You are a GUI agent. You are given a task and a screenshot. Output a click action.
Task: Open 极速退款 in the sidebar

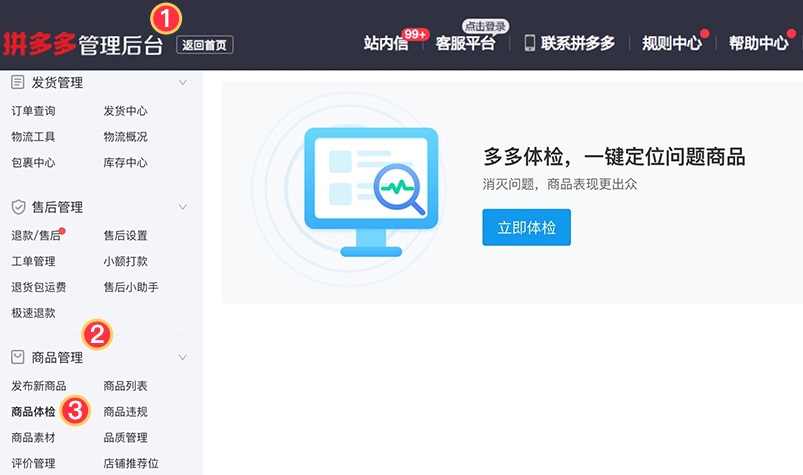[33, 313]
